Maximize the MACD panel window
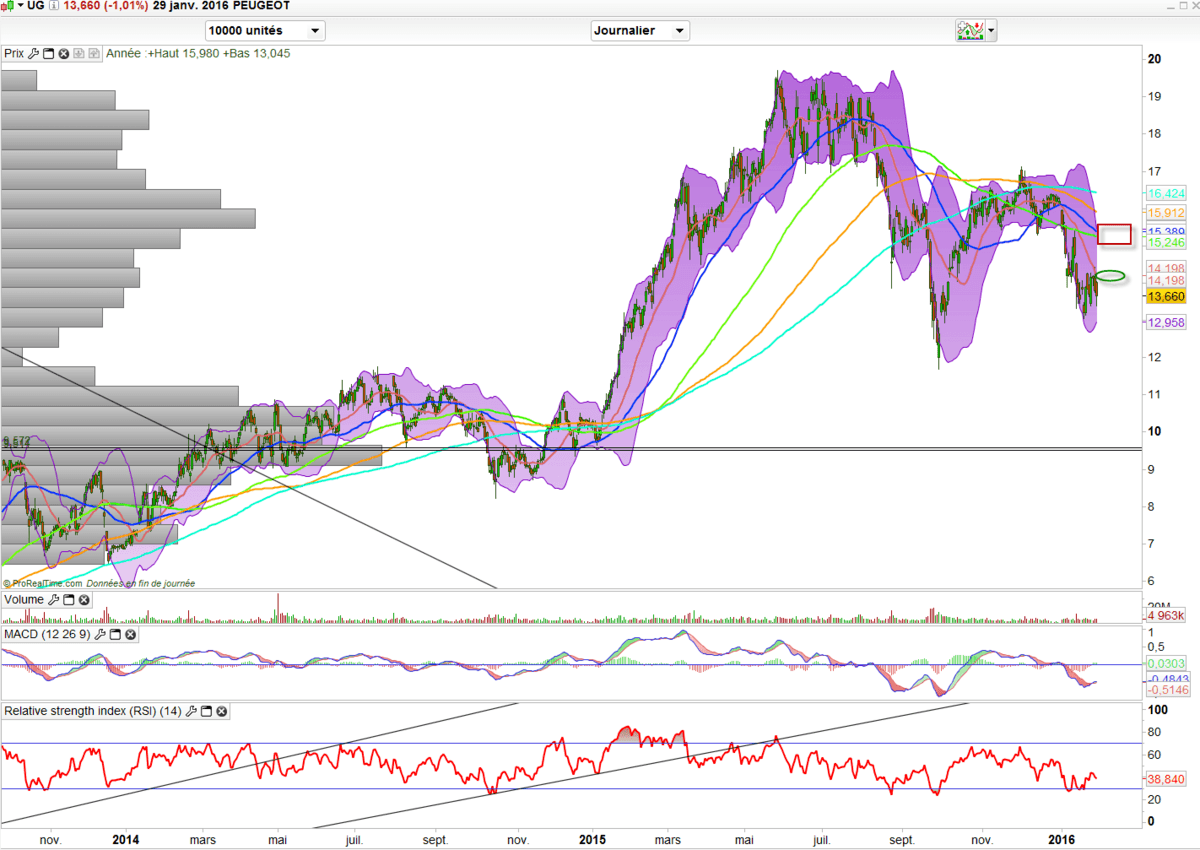The image size is (1200, 850). pyautogui.click(x=115, y=635)
